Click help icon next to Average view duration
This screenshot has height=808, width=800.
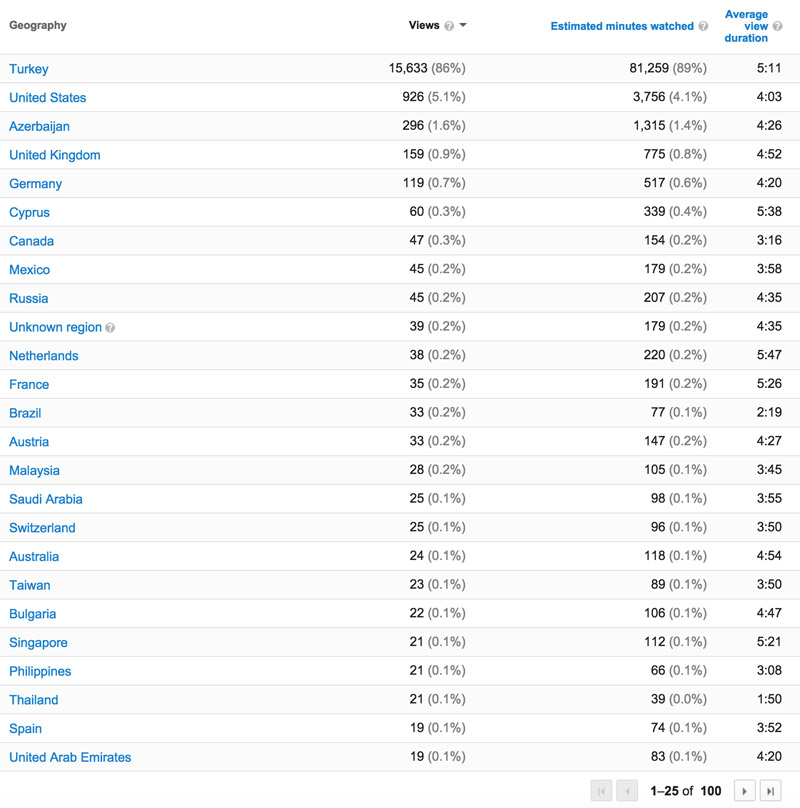(777, 26)
